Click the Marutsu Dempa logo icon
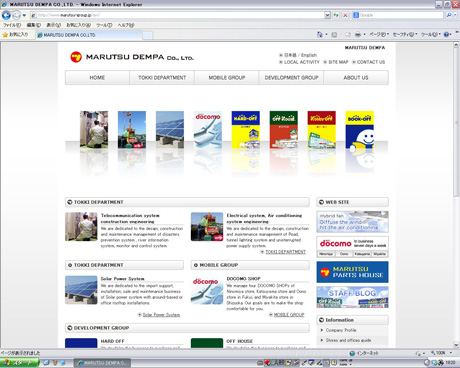The image size is (460, 368). [x=76, y=57]
